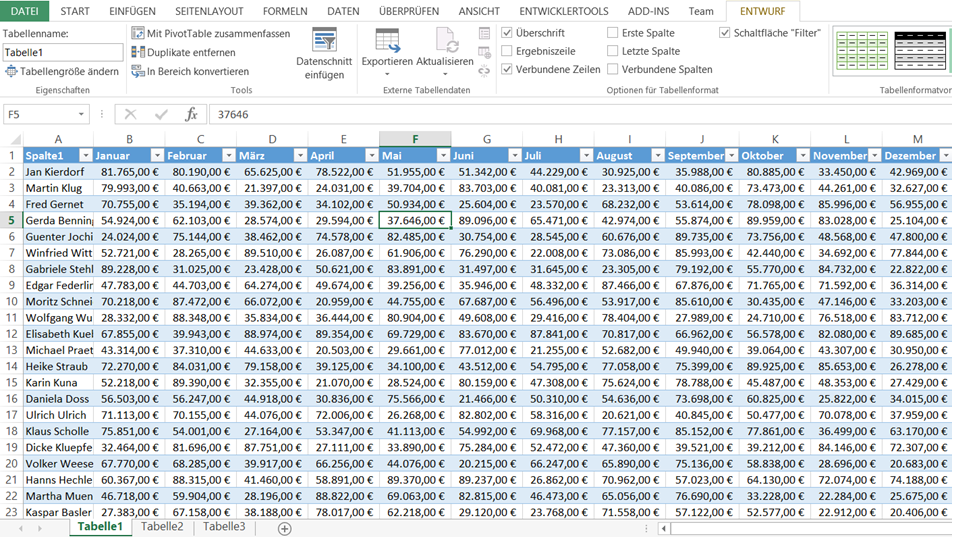Click Mit PivotTable zusammenfassen
Screen dimensions: 960x540
(211, 33)
